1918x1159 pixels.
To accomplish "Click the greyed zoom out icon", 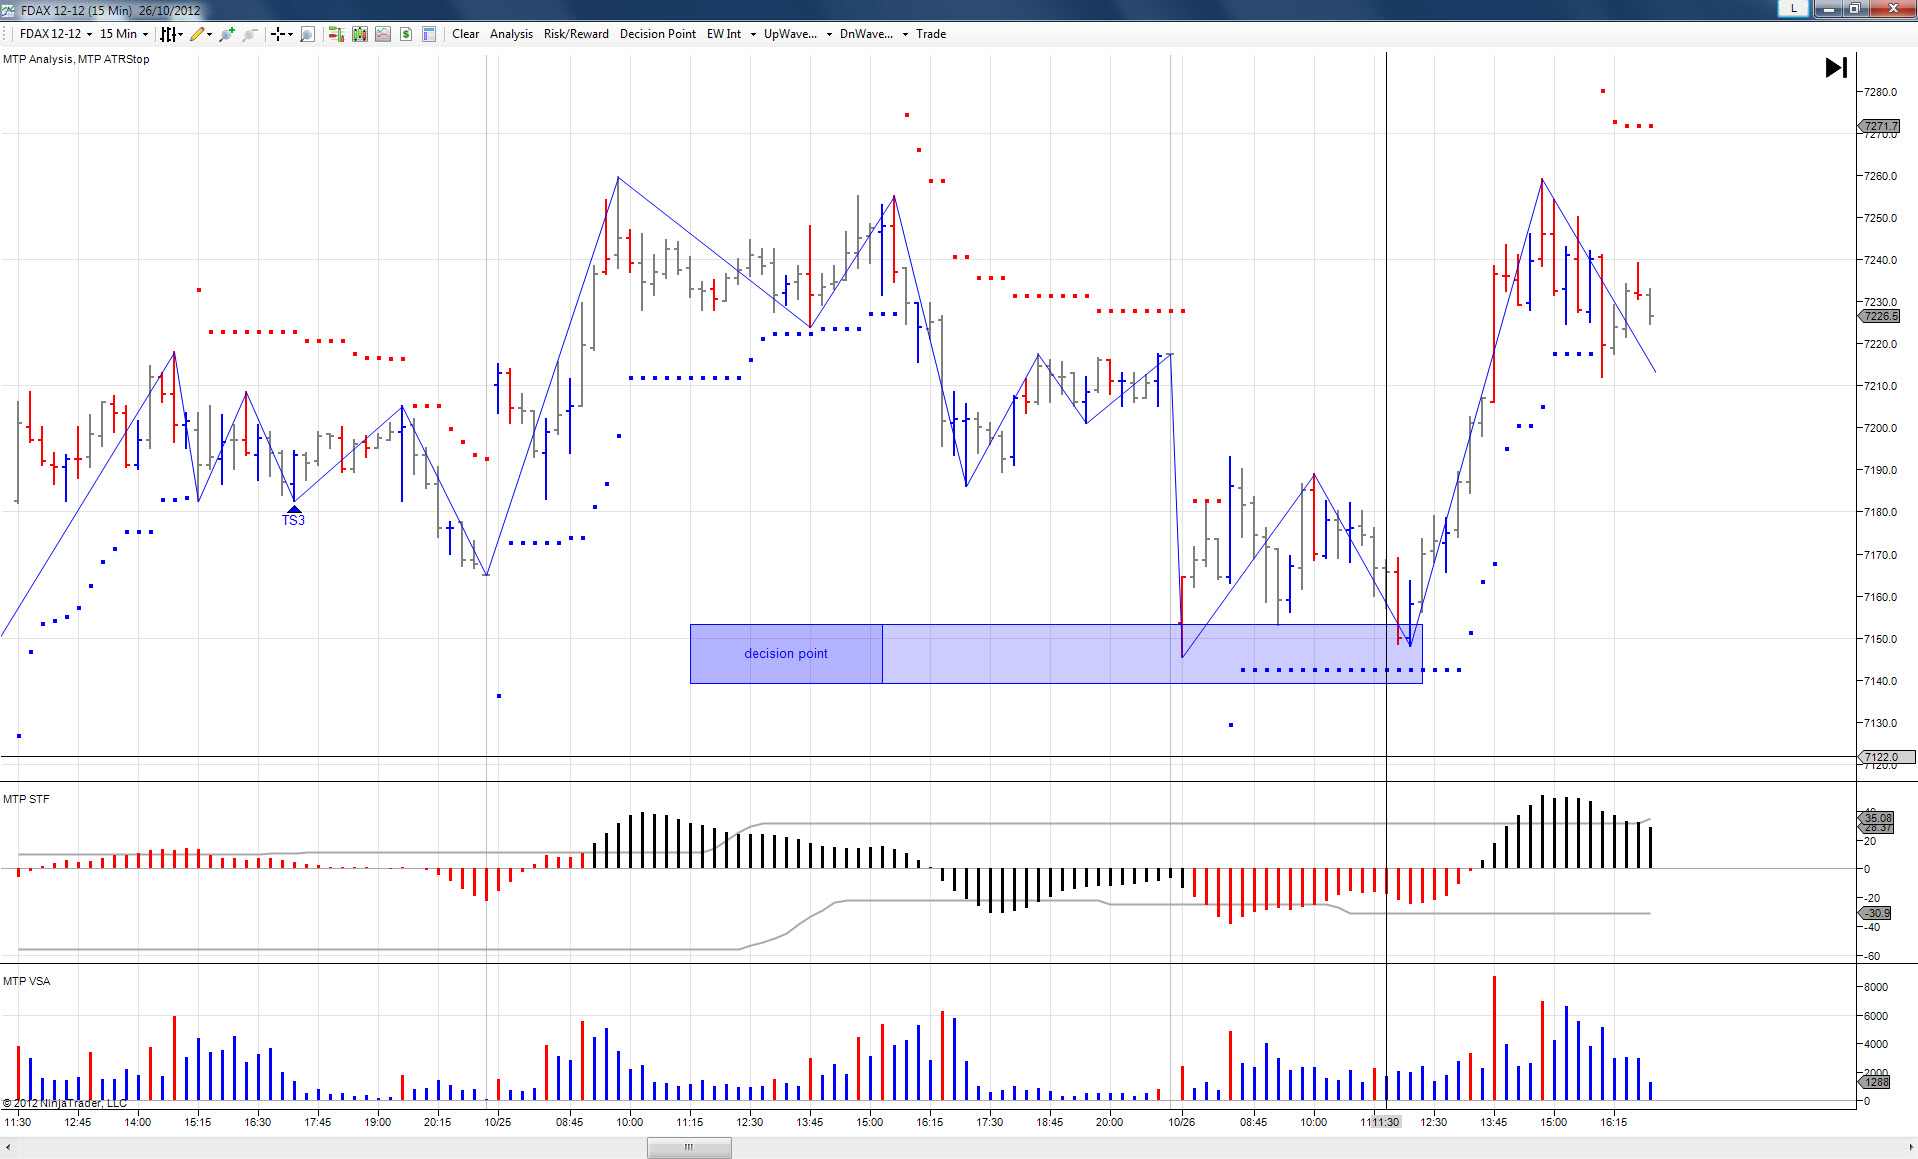I will pos(250,34).
